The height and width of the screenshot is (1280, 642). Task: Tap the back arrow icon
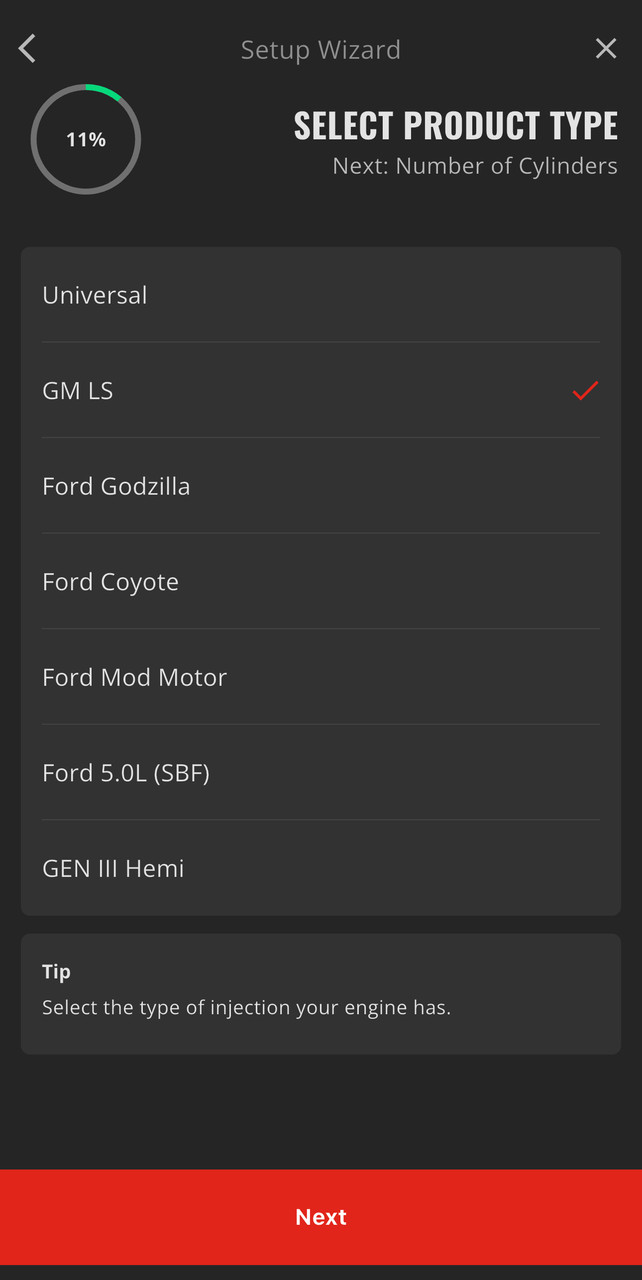click(x=27, y=49)
